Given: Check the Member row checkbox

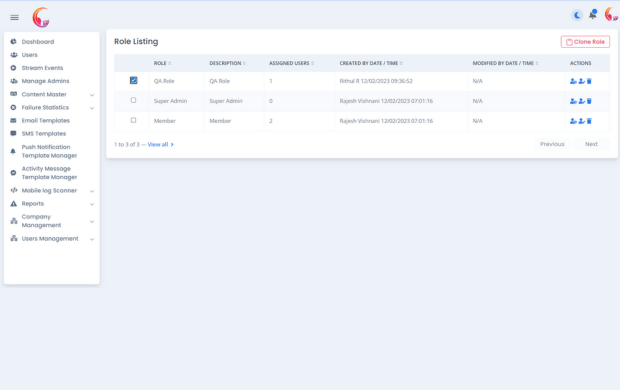Looking at the screenshot, I should (133, 120).
